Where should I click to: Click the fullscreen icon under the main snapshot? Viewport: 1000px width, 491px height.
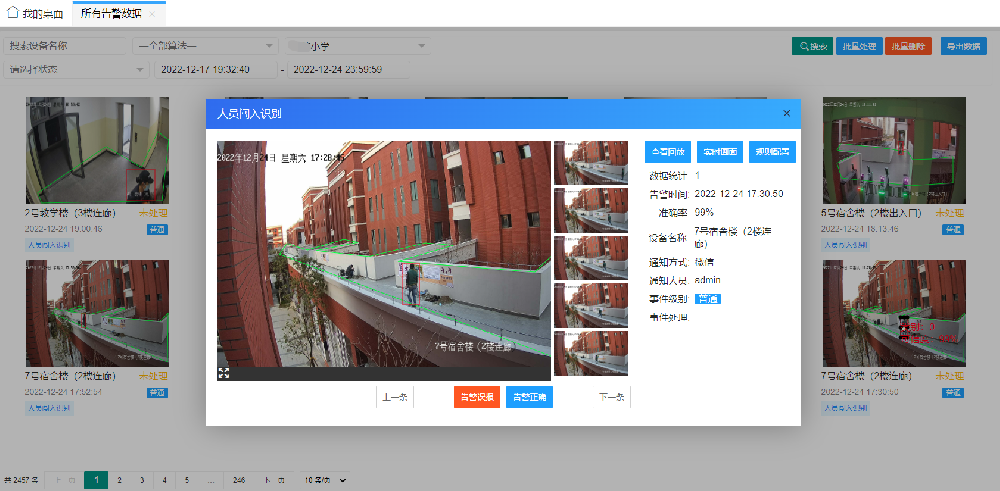(x=224, y=373)
